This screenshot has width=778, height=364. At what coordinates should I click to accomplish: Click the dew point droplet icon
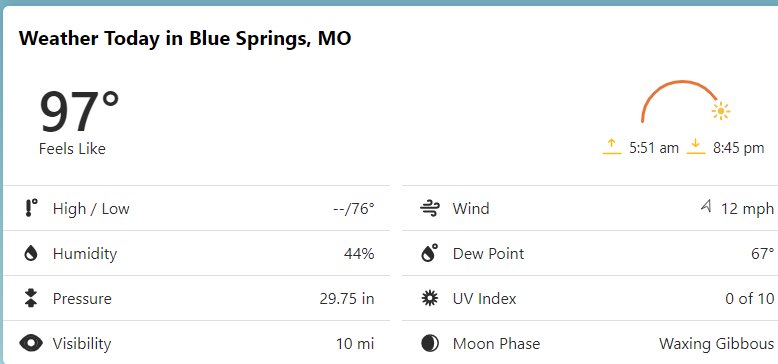[x=430, y=253]
